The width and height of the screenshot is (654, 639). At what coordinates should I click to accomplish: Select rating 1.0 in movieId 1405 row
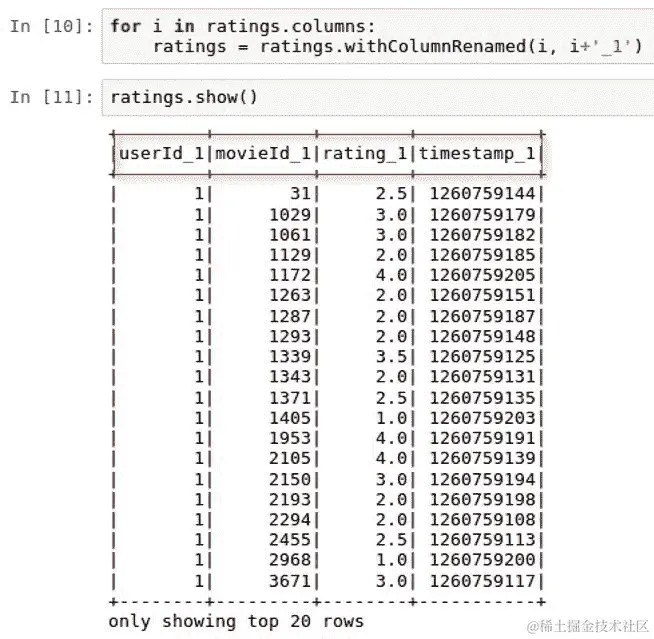point(391,418)
